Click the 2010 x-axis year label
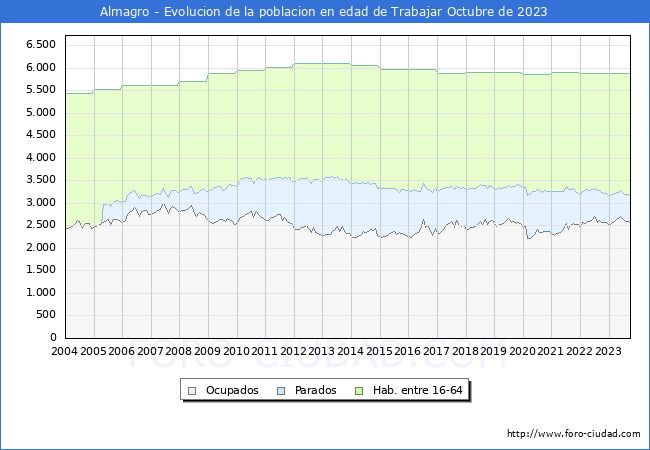Screen dimensions: 650x450 pyautogui.click(x=236, y=351)
